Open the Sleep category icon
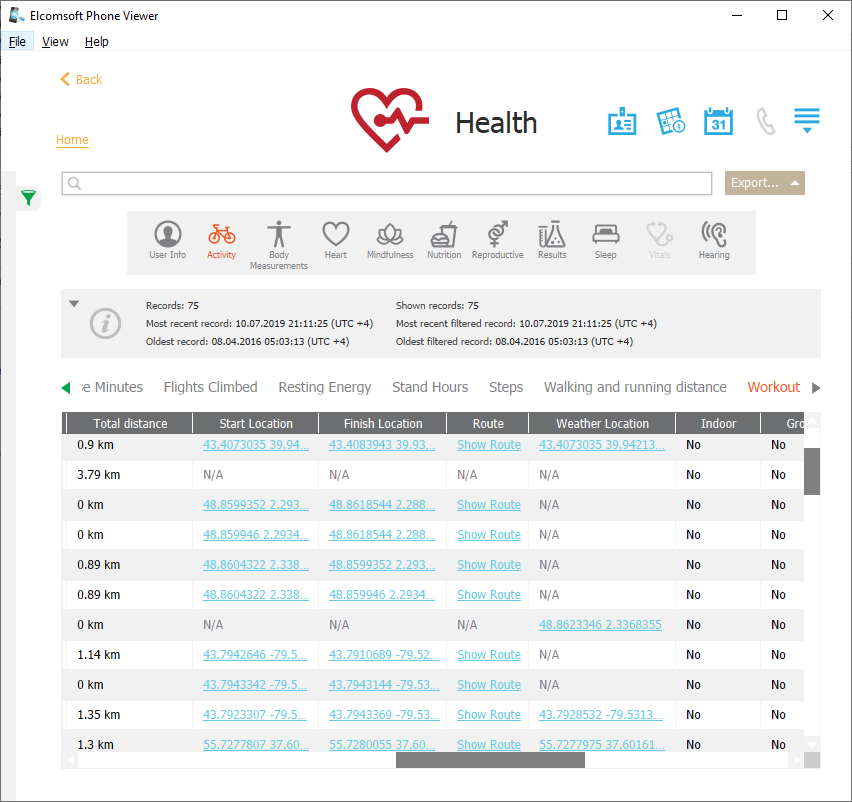Screen dimensions: 852x802 pyautogui.click(x=605, y=241)
